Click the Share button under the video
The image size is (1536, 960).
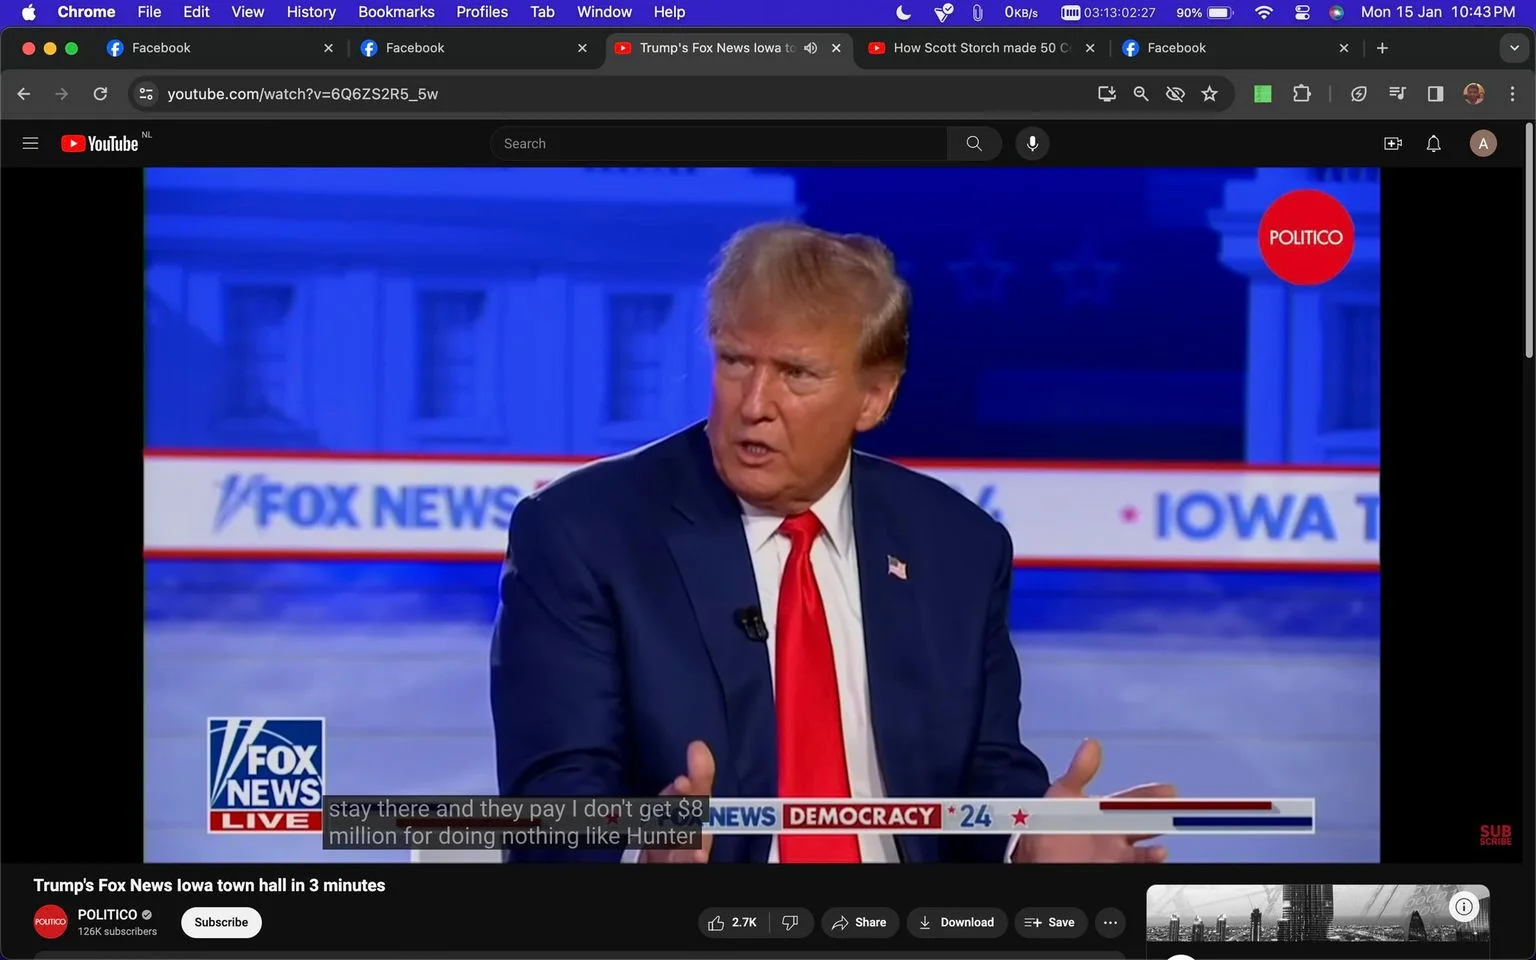(860, 922)
